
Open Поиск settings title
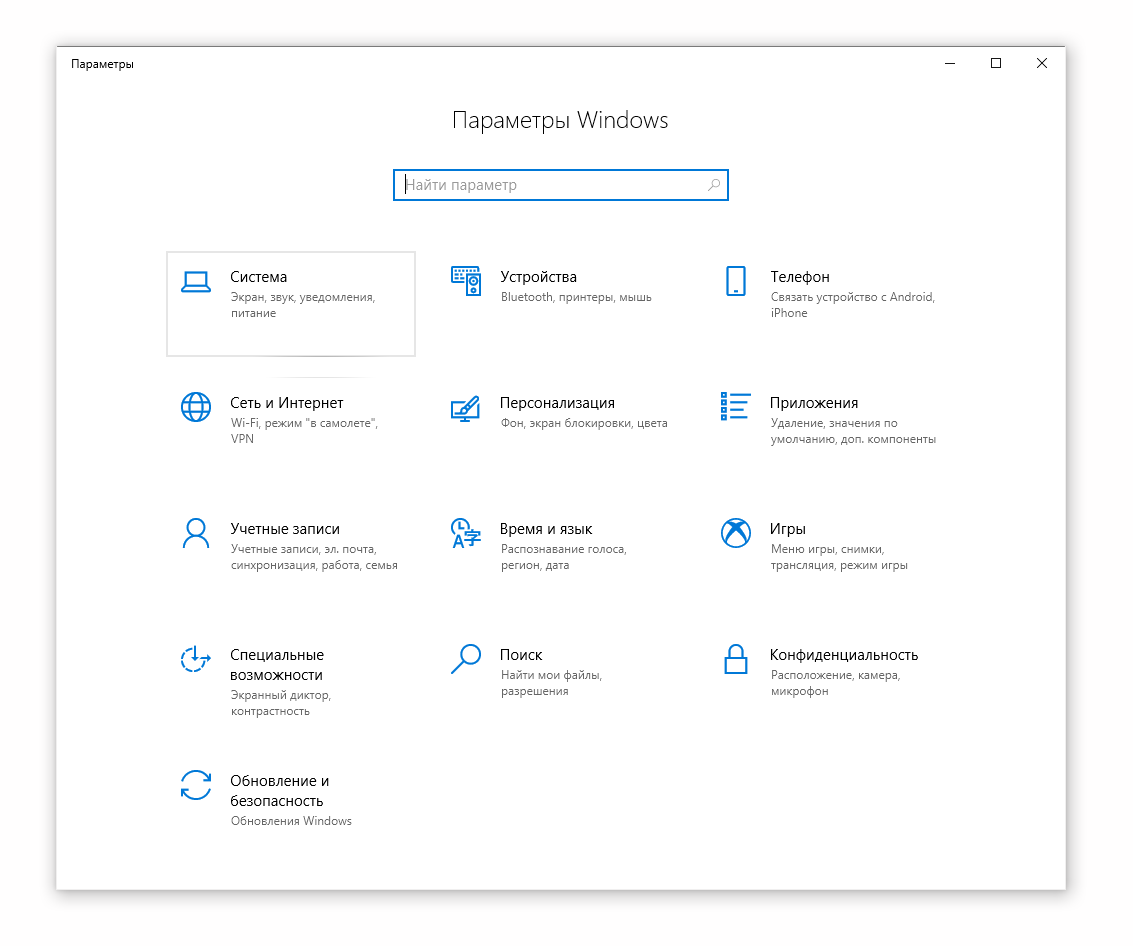click(521, 655)
